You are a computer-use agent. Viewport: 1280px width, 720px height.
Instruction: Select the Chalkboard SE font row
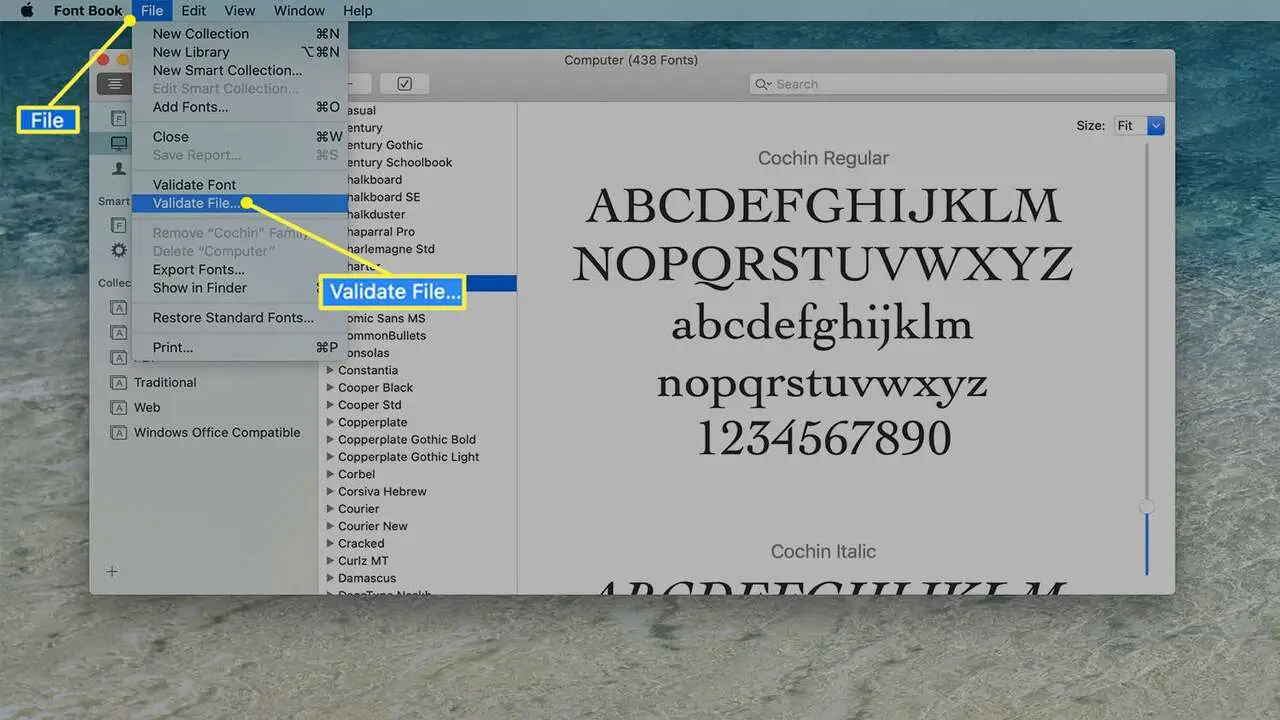pyautogui.click(x=418, y=197)
